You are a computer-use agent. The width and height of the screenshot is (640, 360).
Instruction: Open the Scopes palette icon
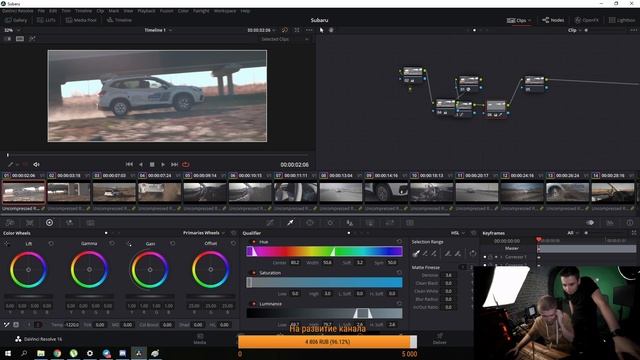click(610, 223)
